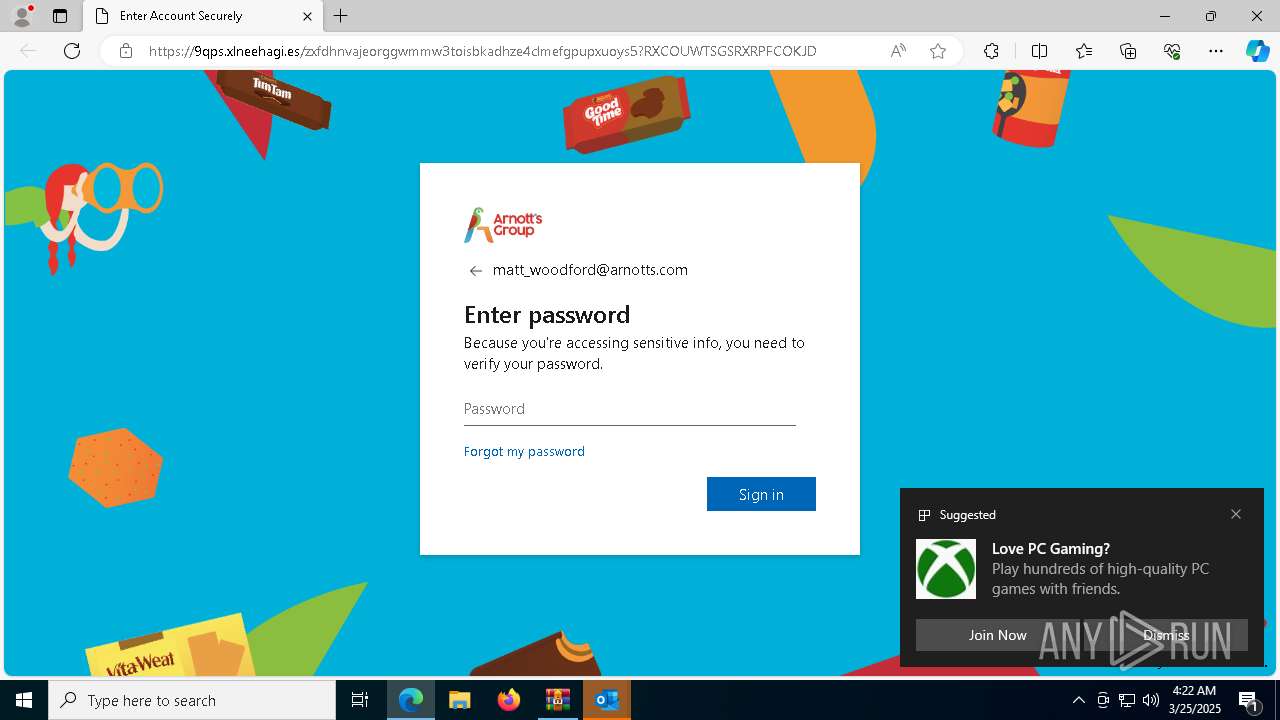
Task: Click the Arnott's Group logo
Action: tap(503, 225)
